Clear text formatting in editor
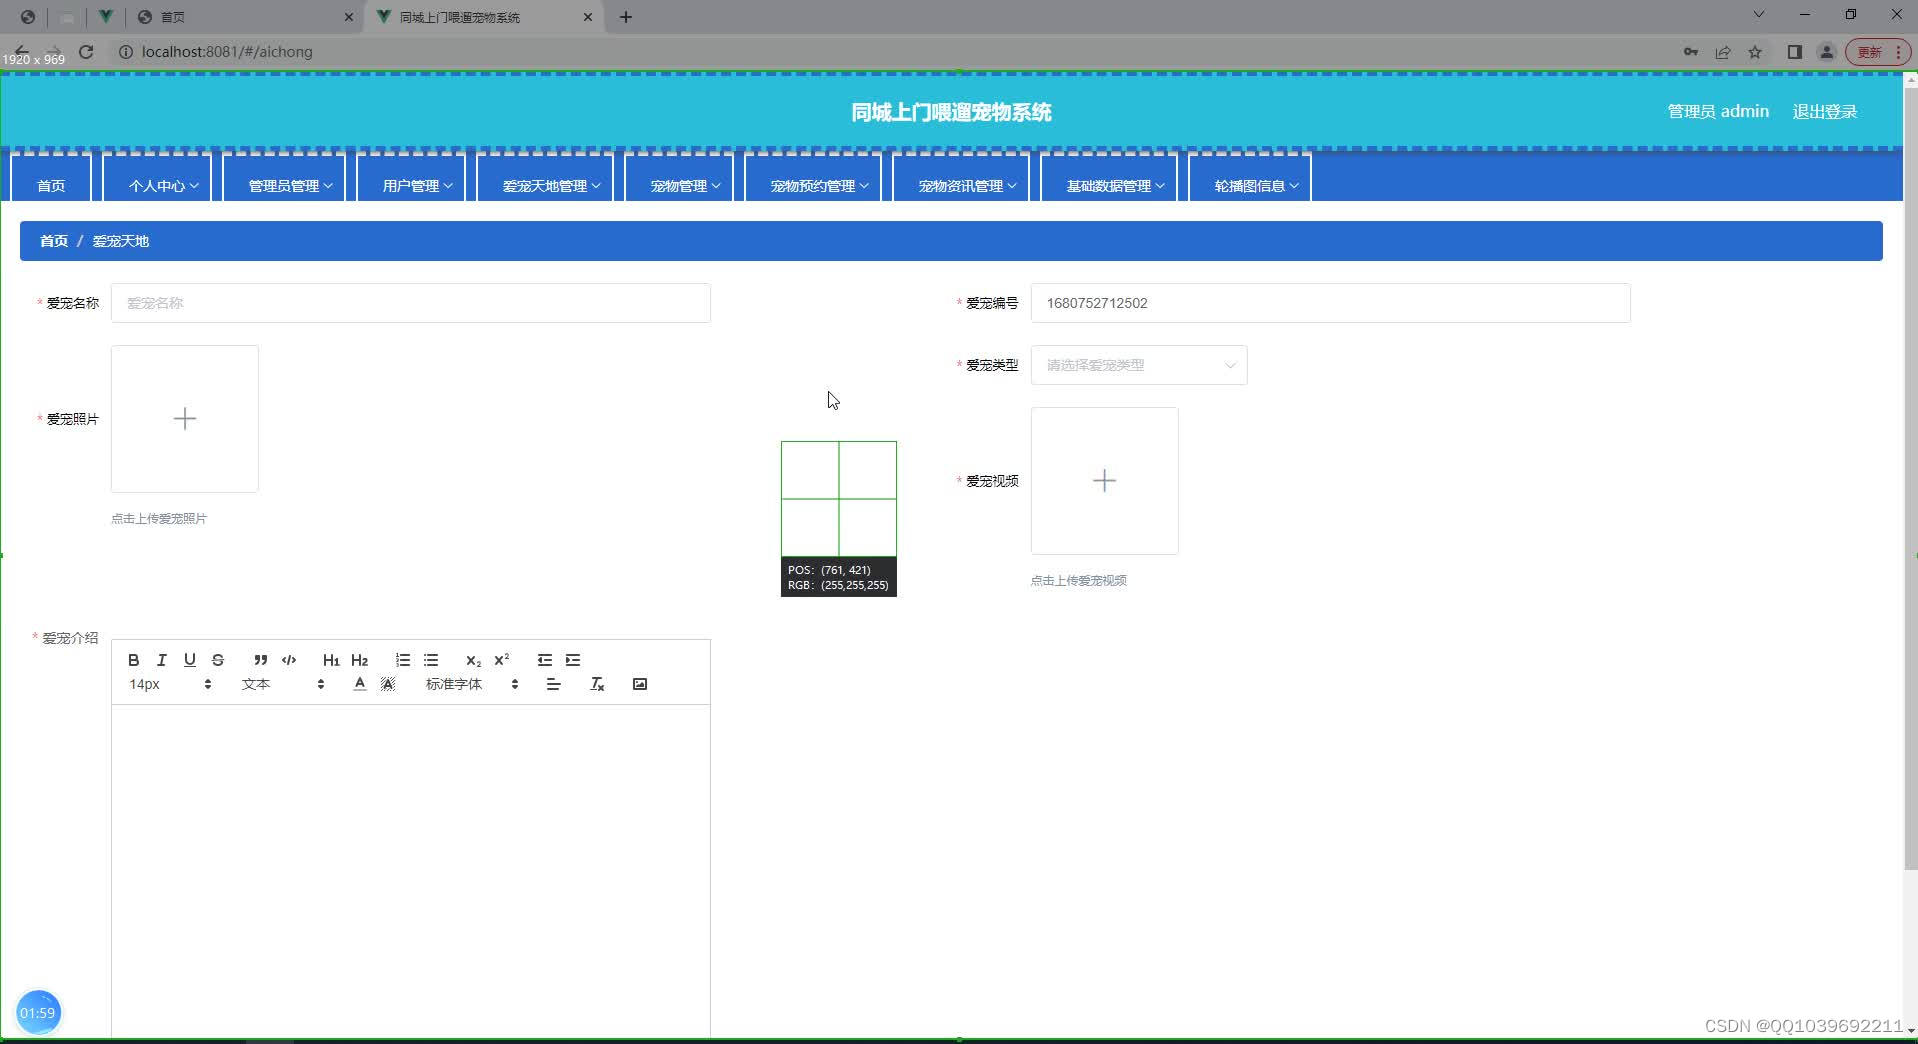 (x=597, y=684)
